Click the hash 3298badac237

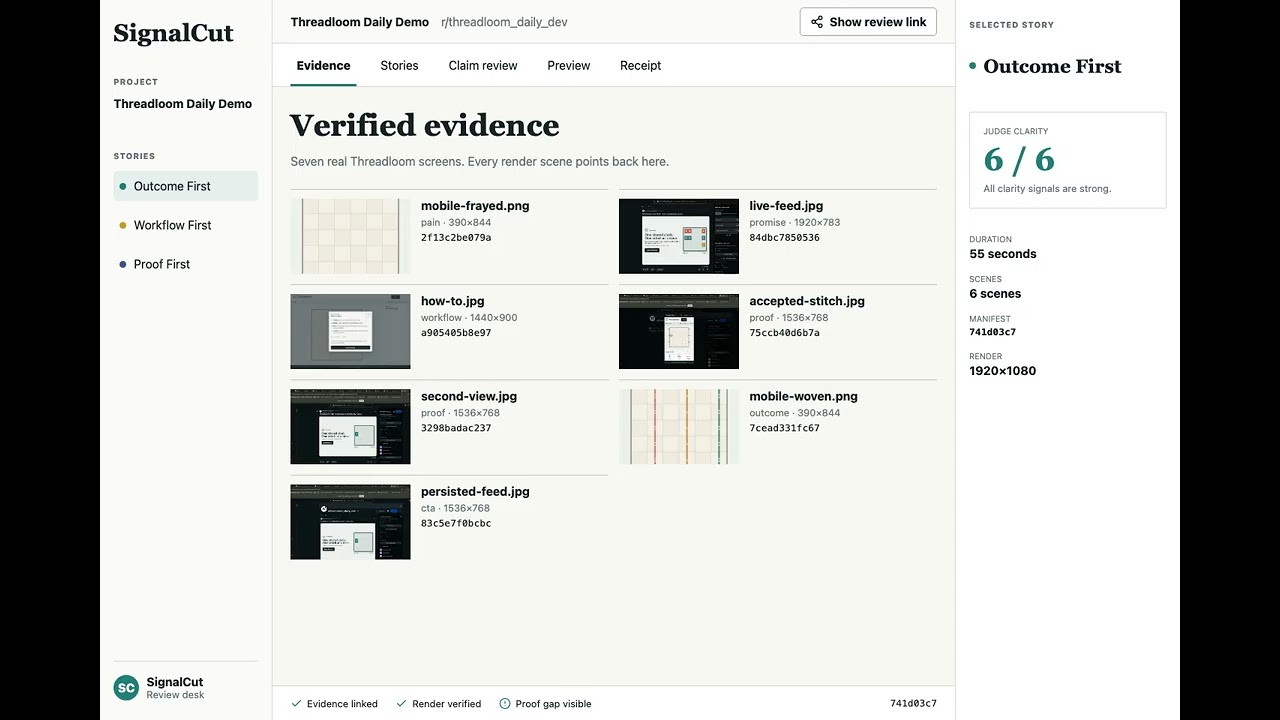[x=456, y=428]
